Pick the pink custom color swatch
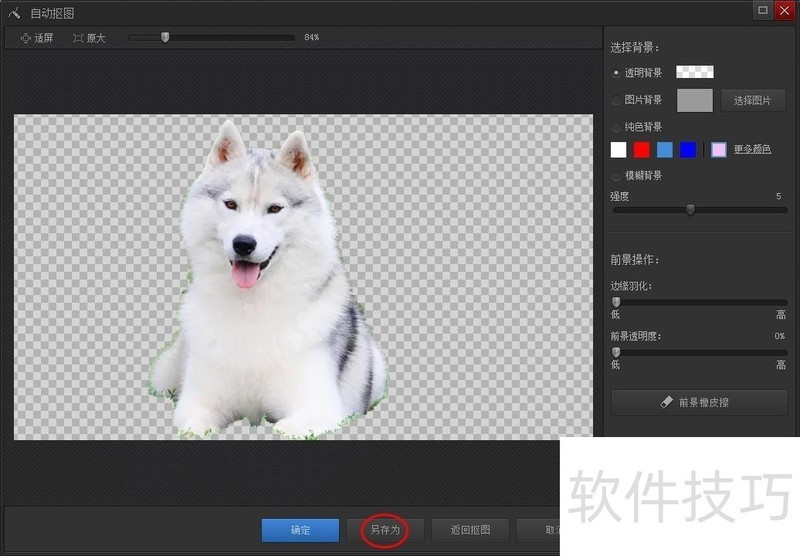This screenshot has height=556, width=800. click(719, 150)
